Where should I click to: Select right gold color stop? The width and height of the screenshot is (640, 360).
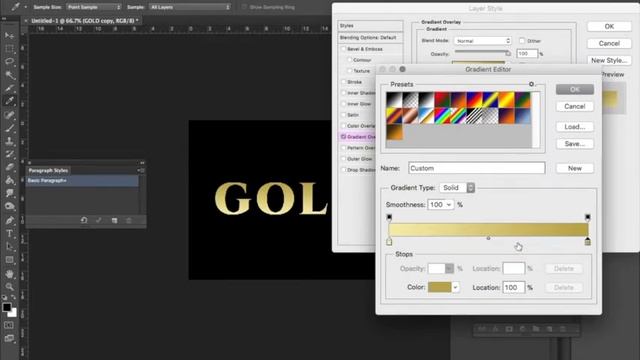pos(587,242)
